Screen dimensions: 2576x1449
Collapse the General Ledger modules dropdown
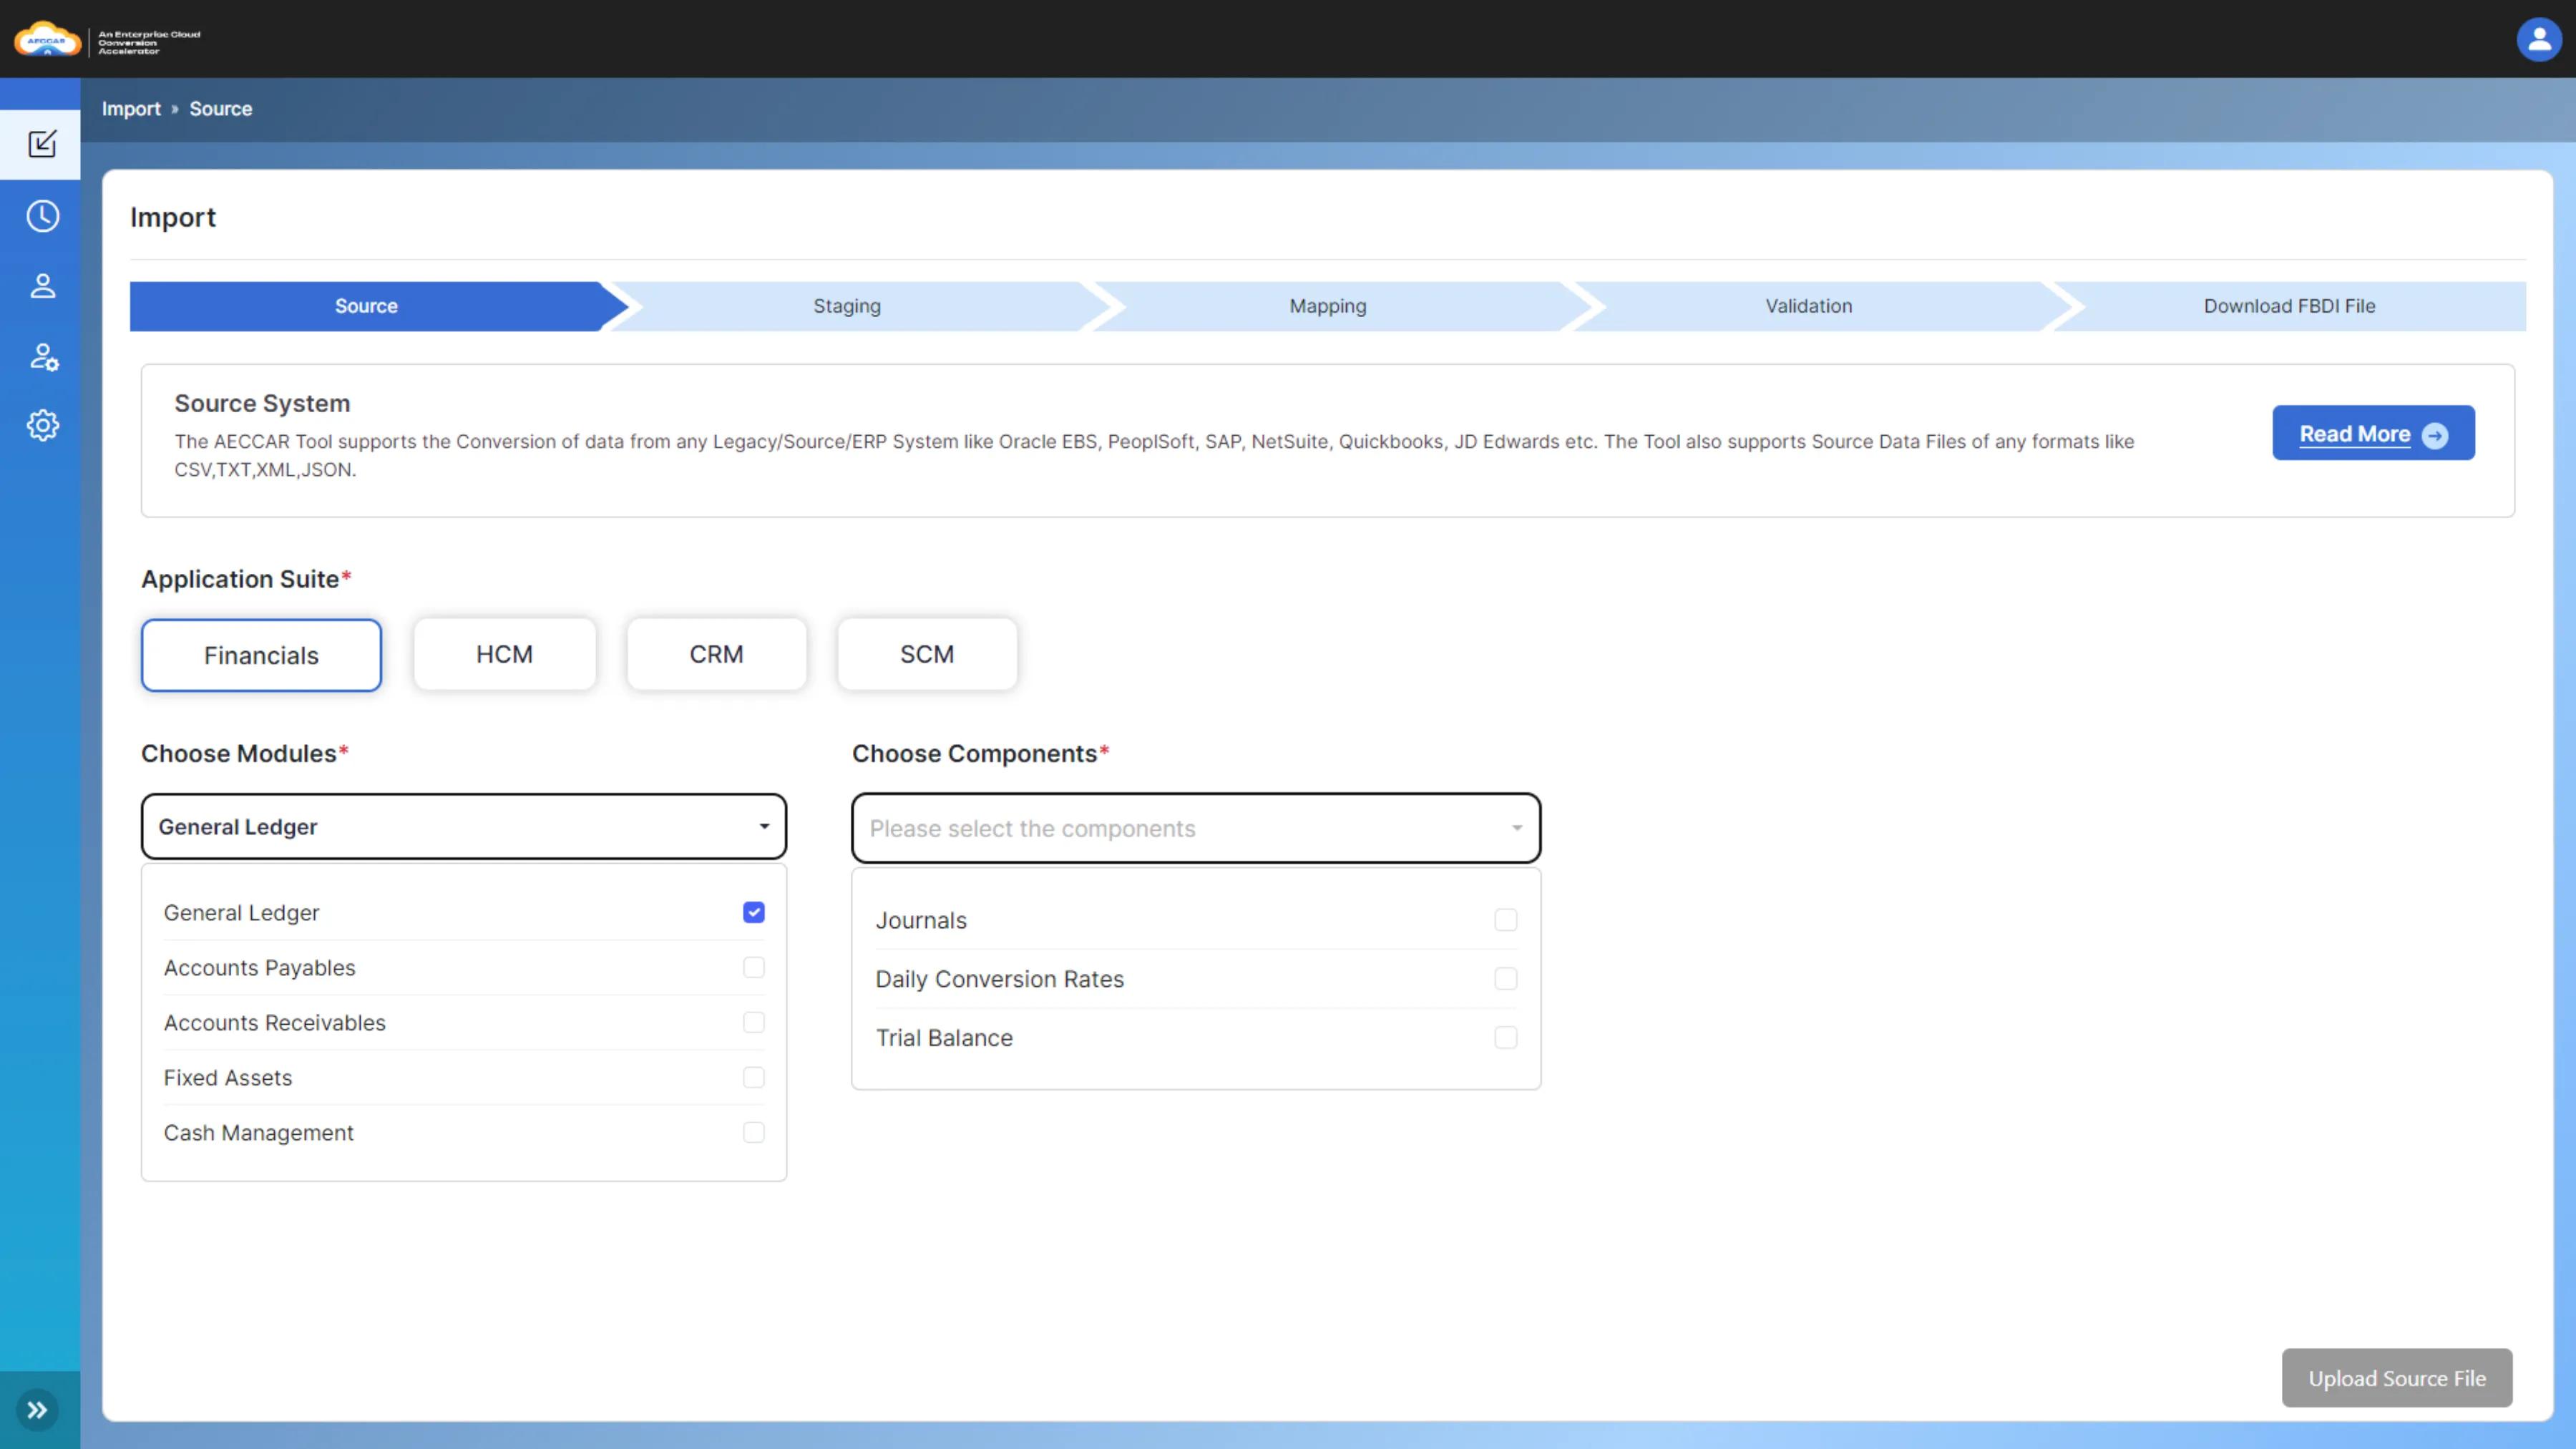[464, 827]
